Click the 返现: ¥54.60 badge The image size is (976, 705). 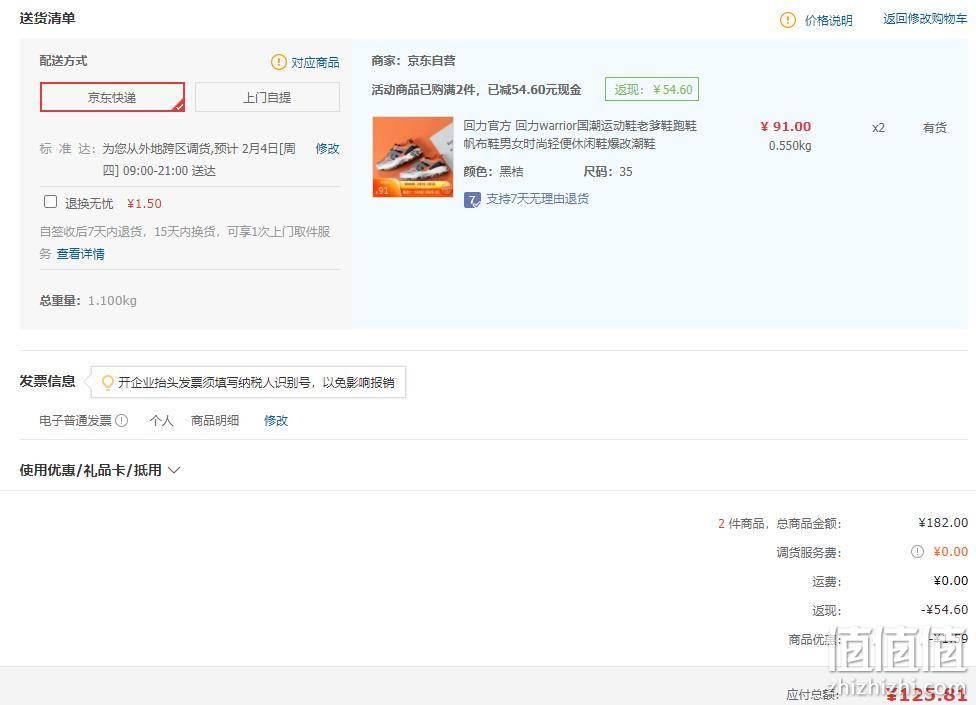pyautogui.click(x=652, y=89)
